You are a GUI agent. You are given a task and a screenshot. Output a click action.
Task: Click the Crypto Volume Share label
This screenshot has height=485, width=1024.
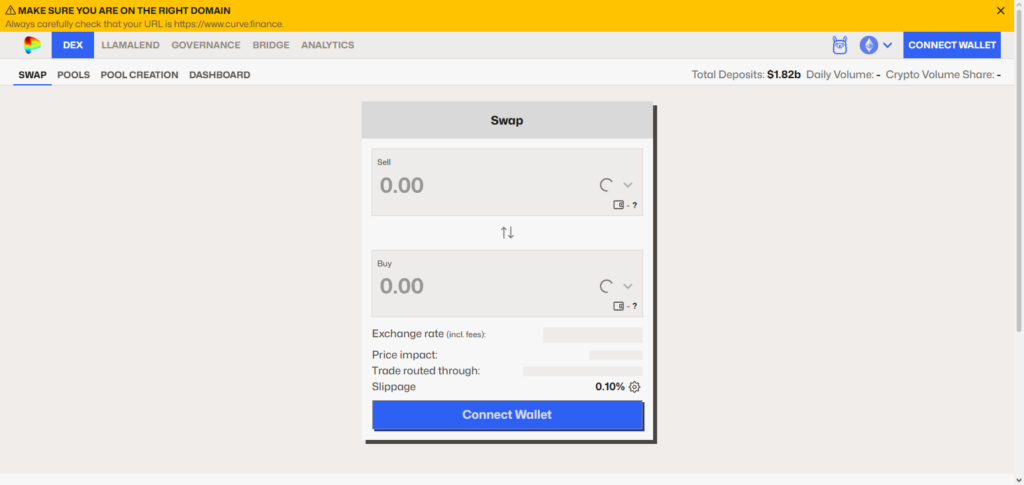point(940,75)
